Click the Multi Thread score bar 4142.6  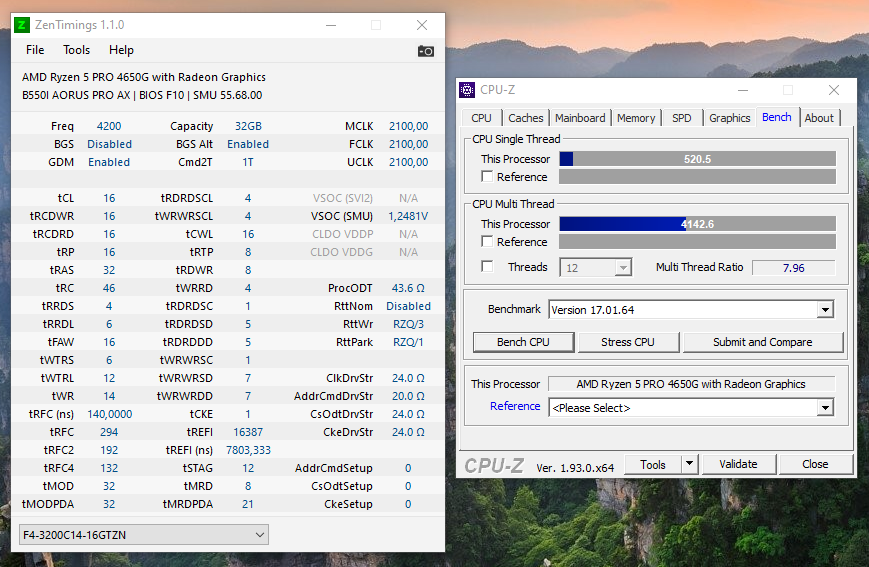coord(697,224)
